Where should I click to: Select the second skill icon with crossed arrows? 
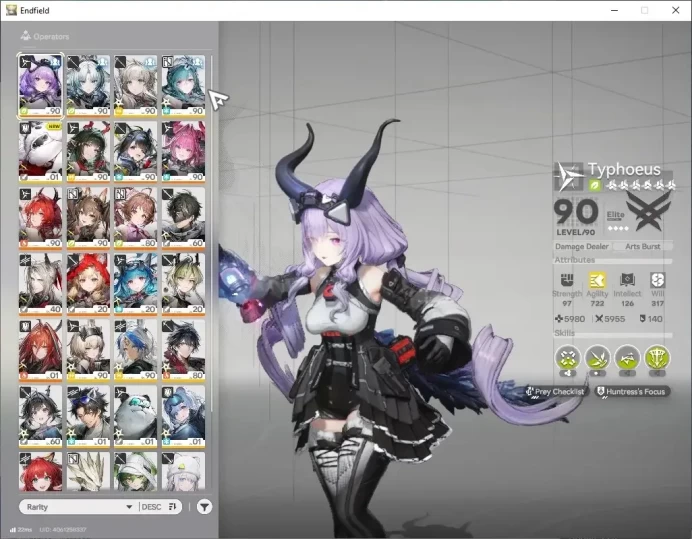coord(597,358)
